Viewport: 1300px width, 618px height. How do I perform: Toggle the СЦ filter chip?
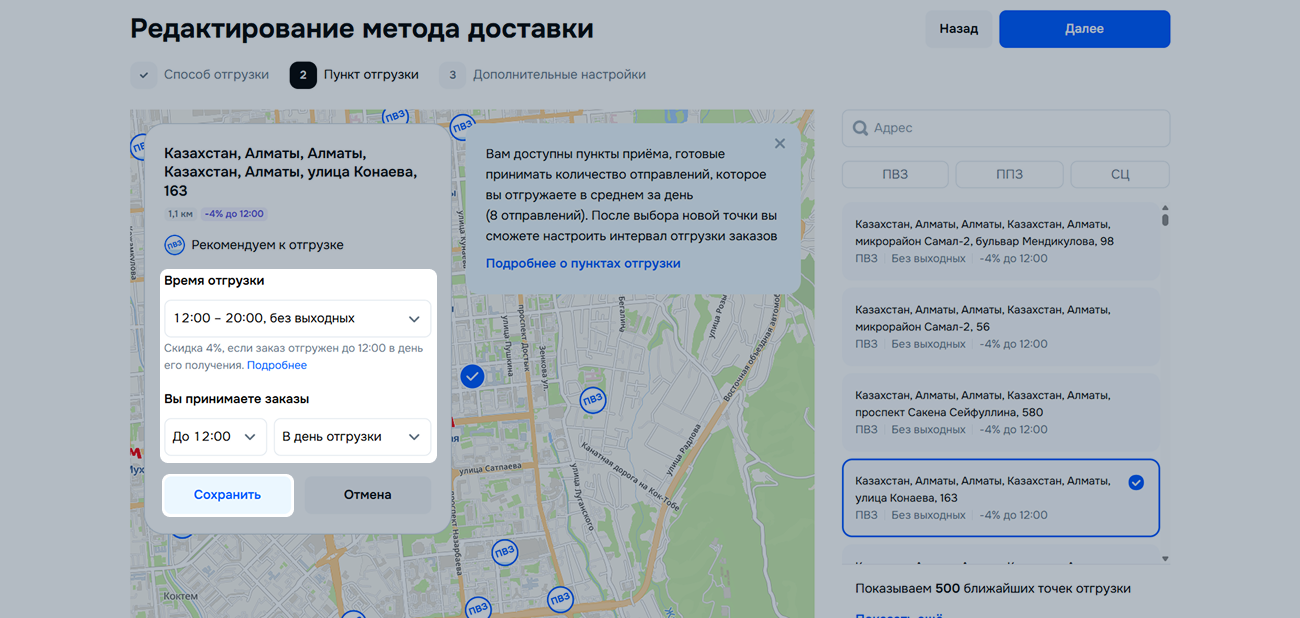(1119, 175)
